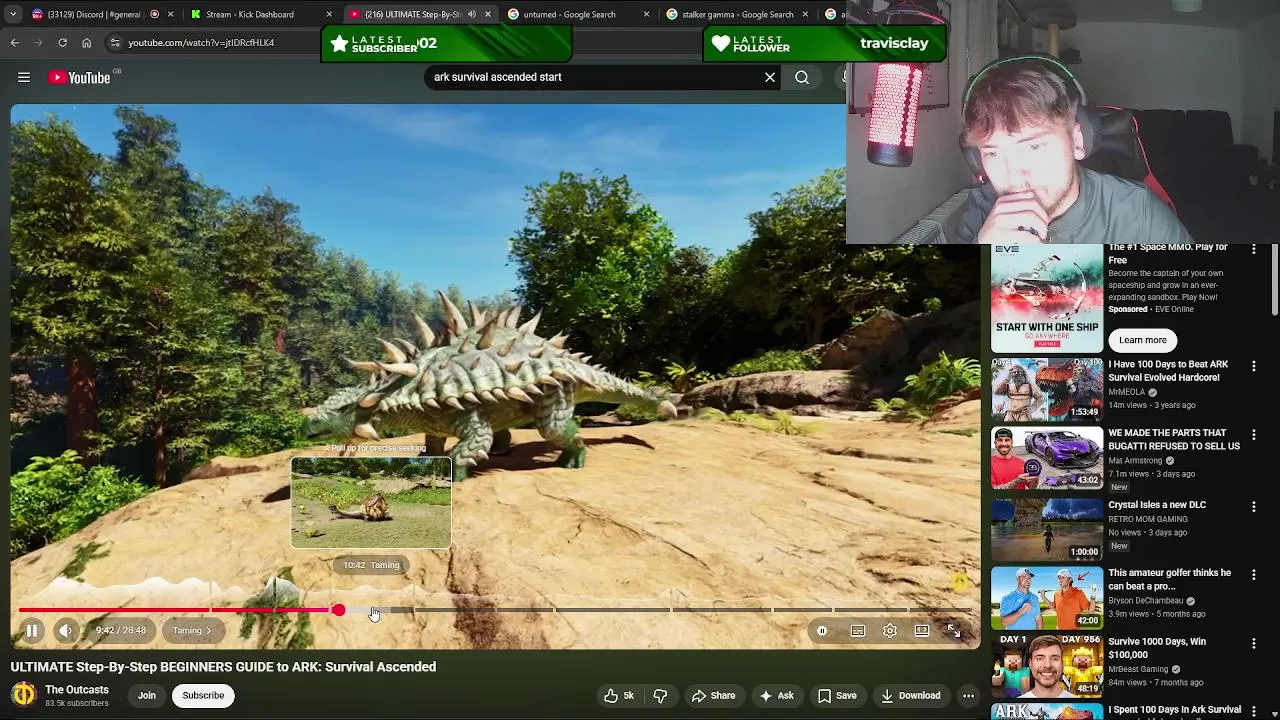Screen dimensions: 1280x720
Task: Pause the video with the pause button
Action: click(x=32, y=631)
